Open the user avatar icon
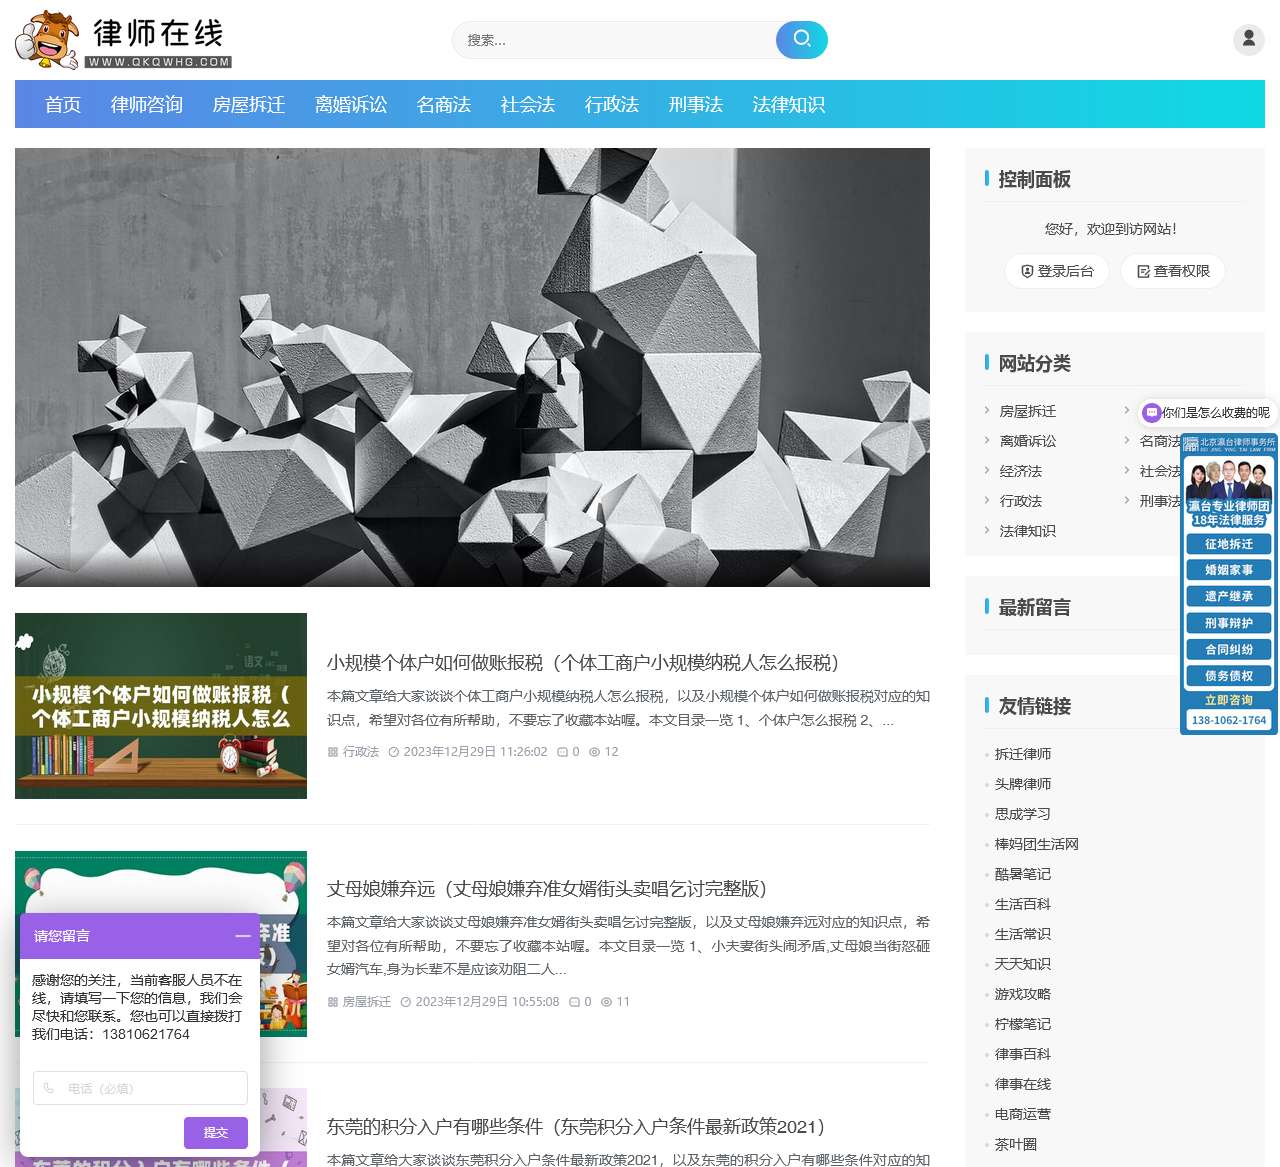 tap(1248, 39)
